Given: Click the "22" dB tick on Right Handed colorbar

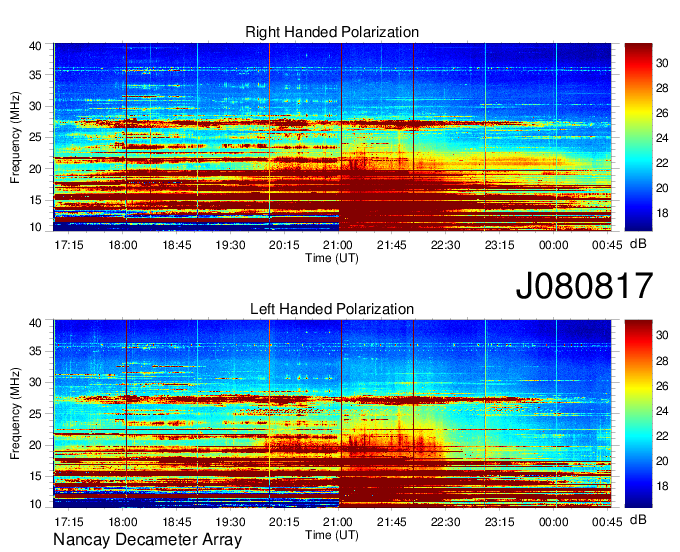Looking at the screenshot, I should [x=662, y=163].
